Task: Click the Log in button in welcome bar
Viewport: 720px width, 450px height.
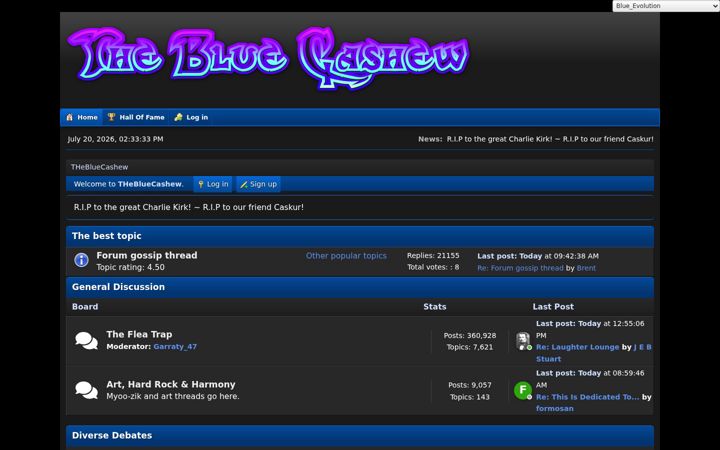Action: (x=213, y=184)
